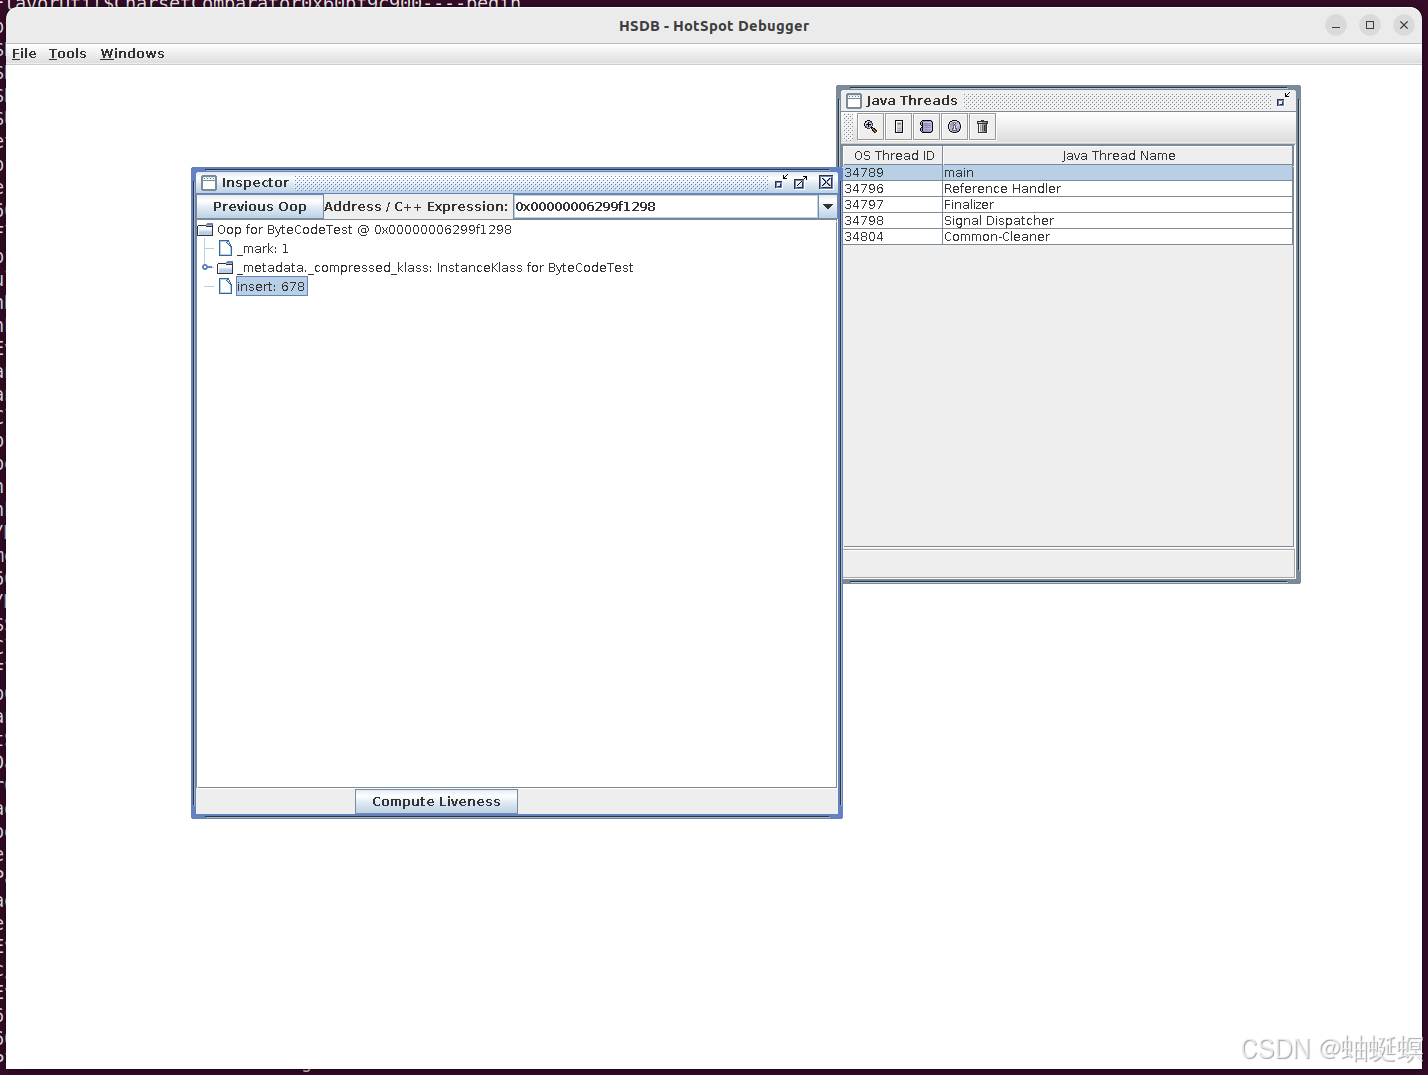The width and height of the screenshot is (1428, 1075).
Task: Expand the _metadata._compressed_klass tree node
Action: click(207, 267)
